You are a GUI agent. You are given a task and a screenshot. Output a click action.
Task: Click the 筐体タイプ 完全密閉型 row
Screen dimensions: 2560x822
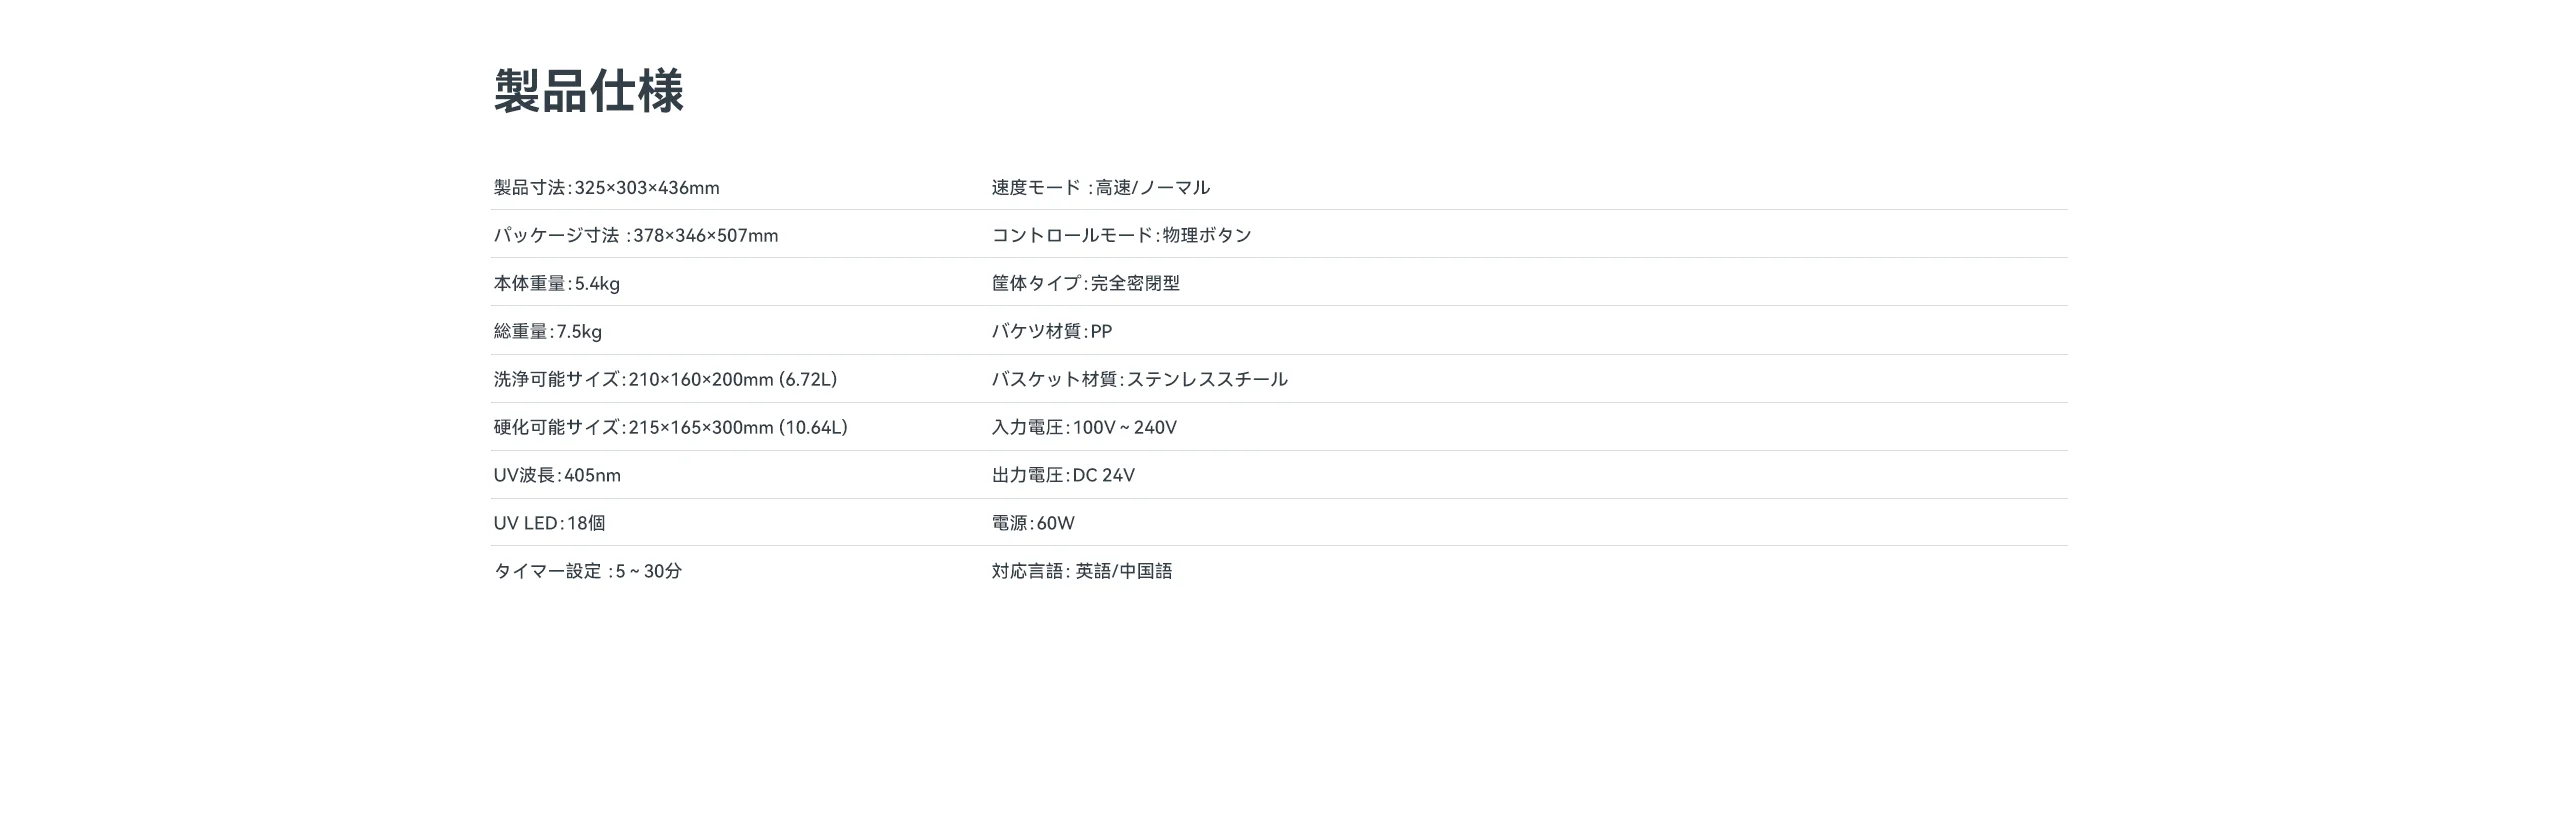[1086, 284]
